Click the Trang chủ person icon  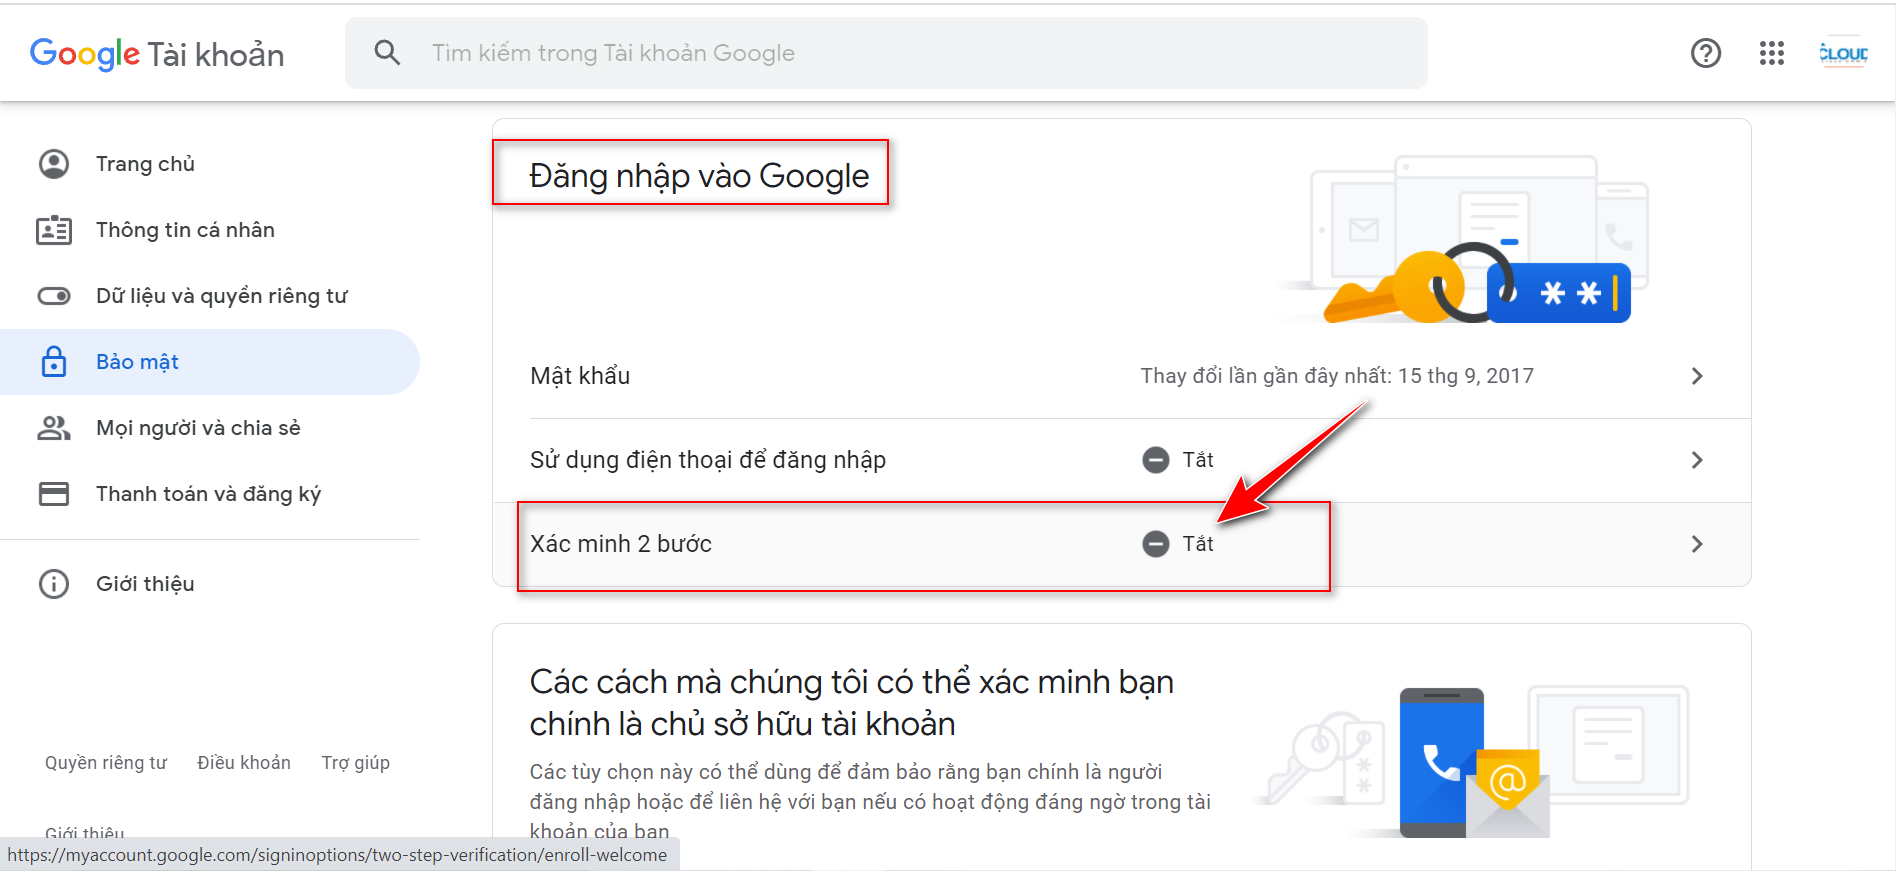[x=54, y=164]
